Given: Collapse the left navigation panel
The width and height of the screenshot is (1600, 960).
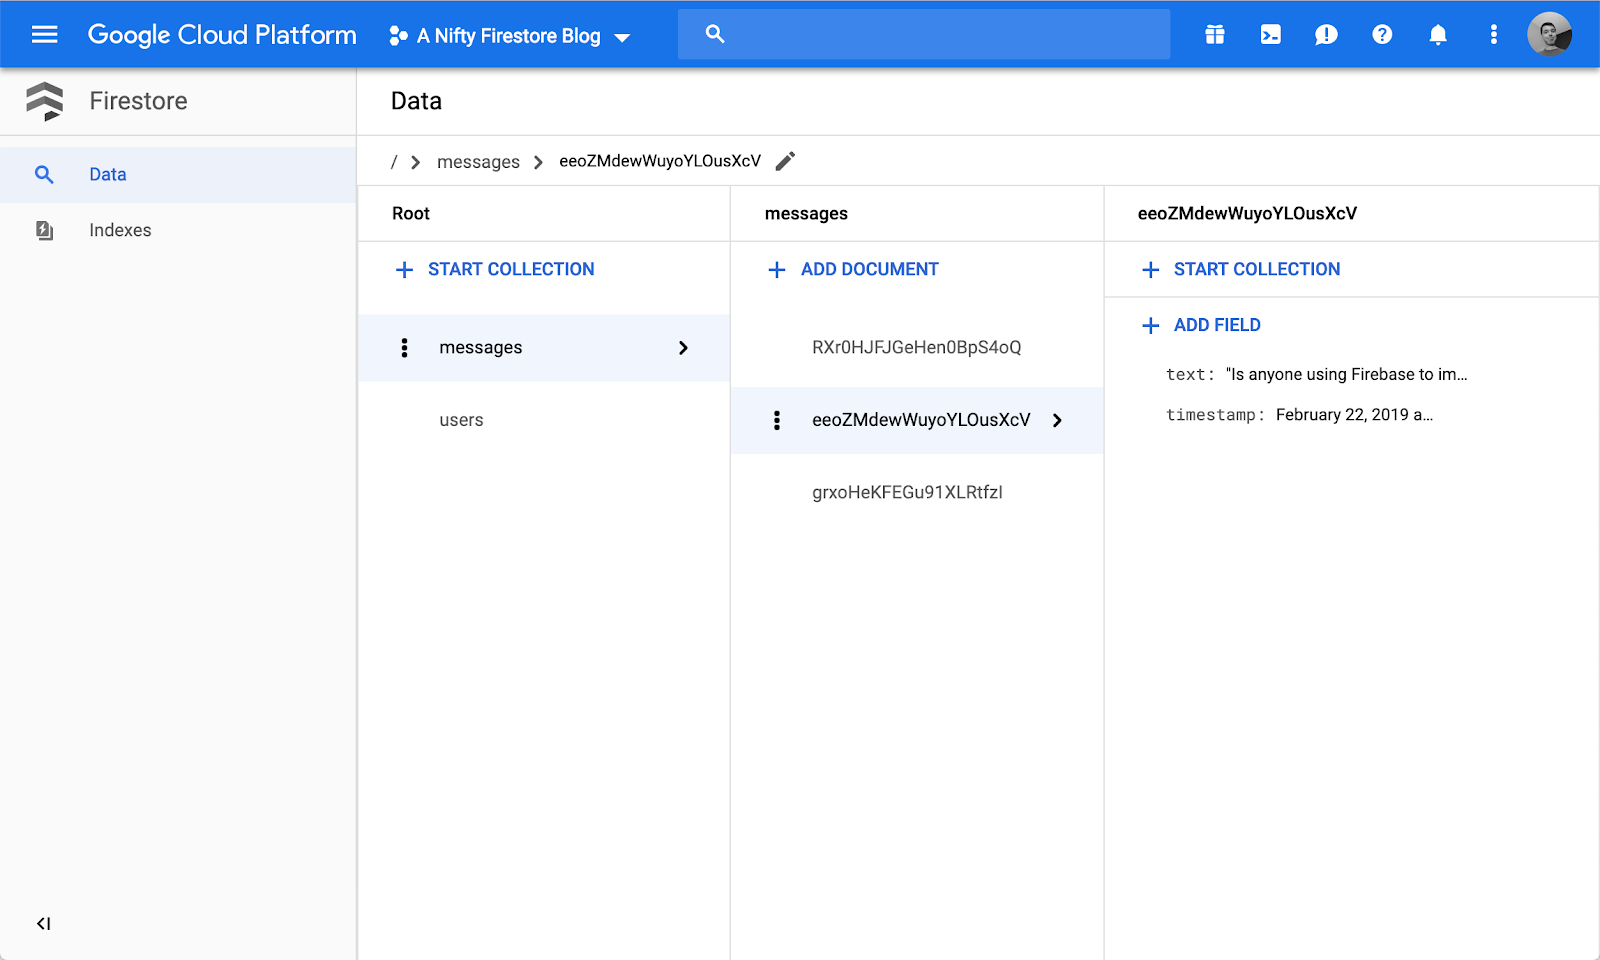Looking at the screenshot, I should (x=43, y=923).
